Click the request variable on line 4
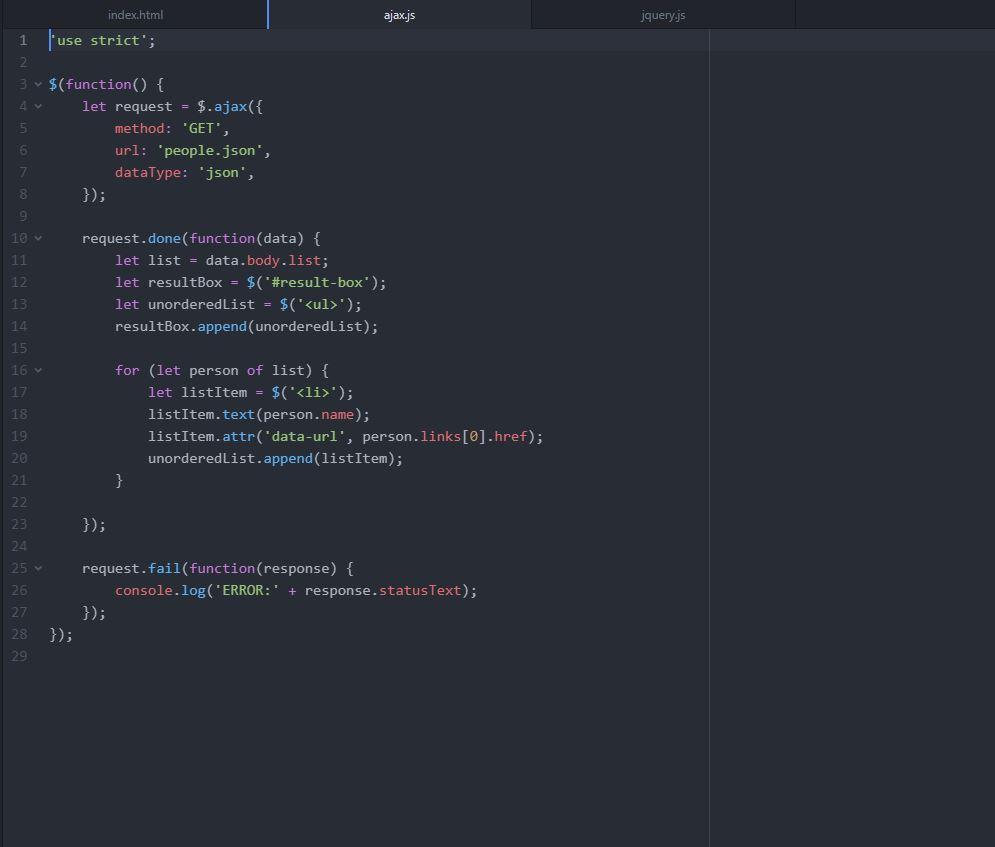 coord(143,107)
